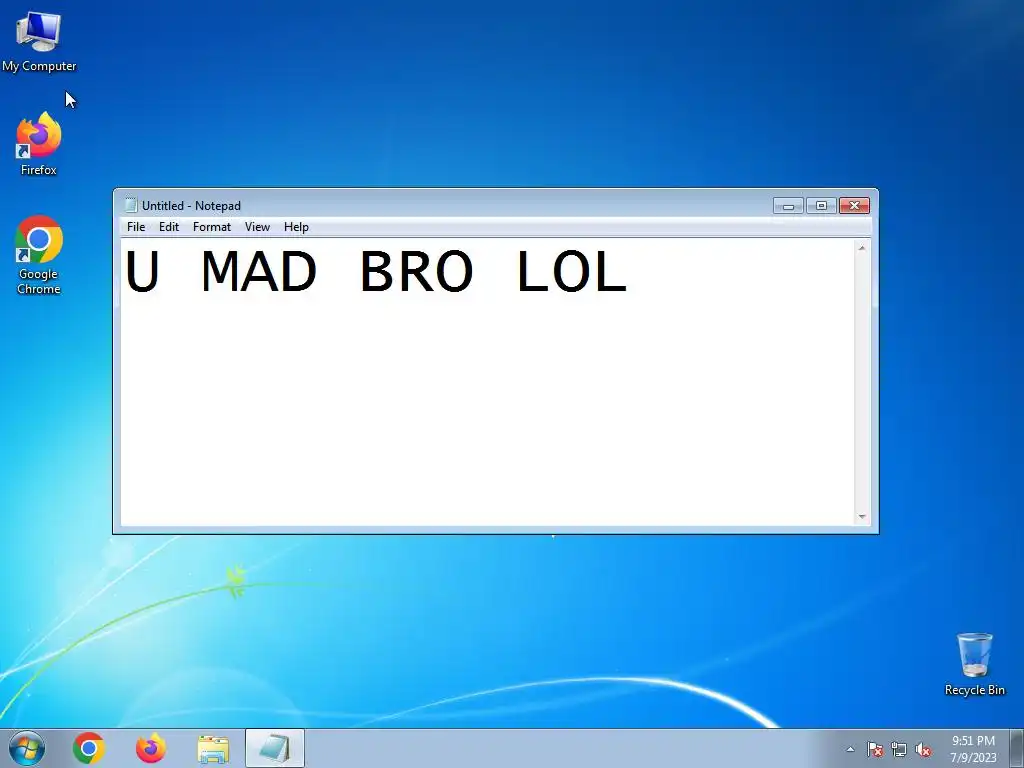Open the Action Center flag icon
The height and width of the screenshot is (768, 1024).
875,749
